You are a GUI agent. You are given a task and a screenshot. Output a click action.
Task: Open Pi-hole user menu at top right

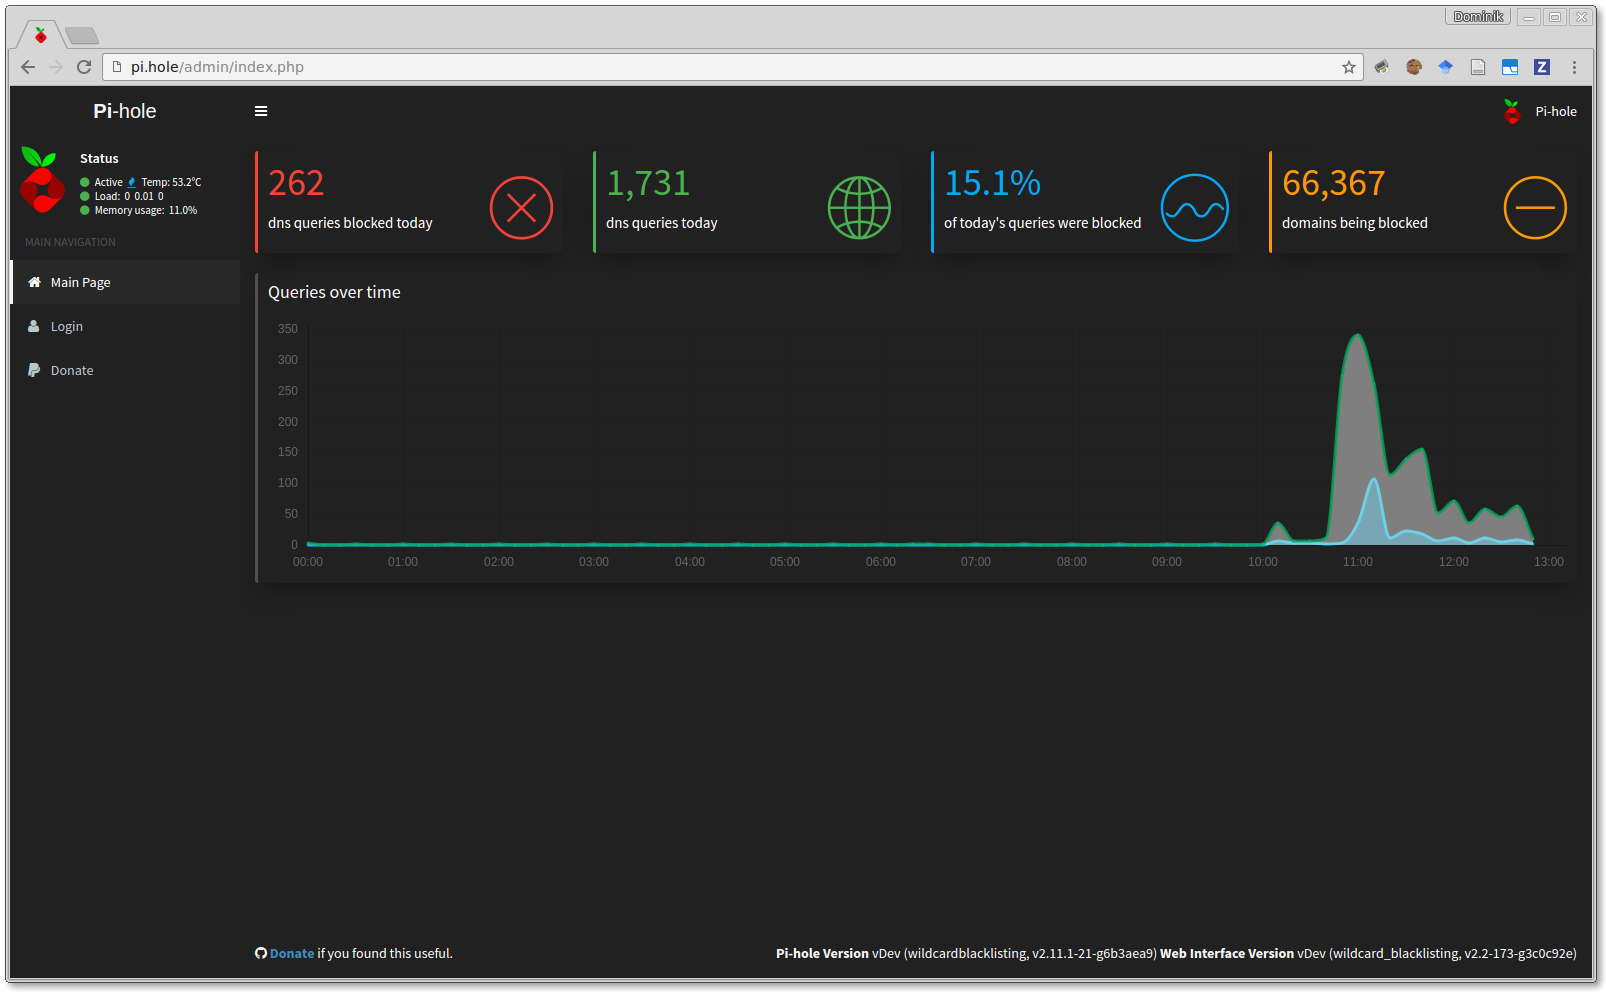coord(1541,112)
